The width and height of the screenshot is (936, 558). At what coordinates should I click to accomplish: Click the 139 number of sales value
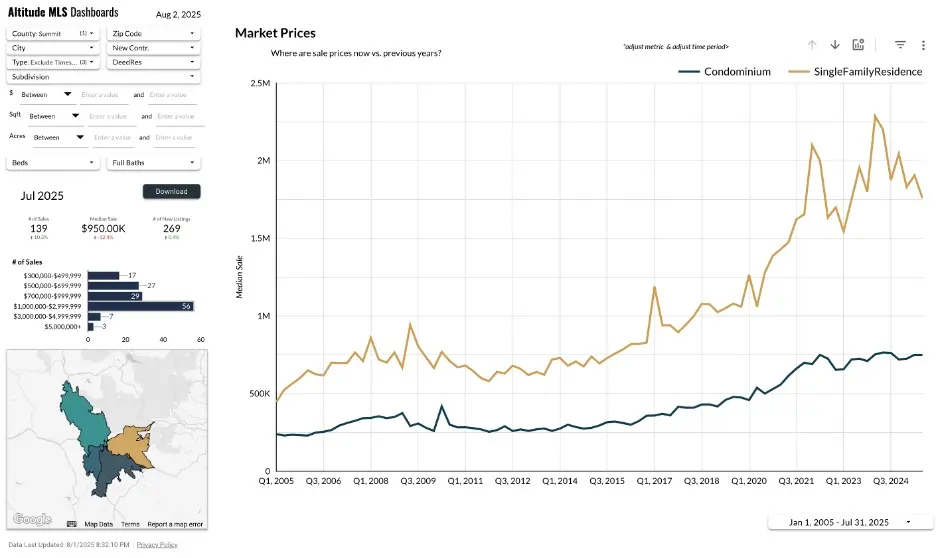pyautogui.click(x=39, y=229)
